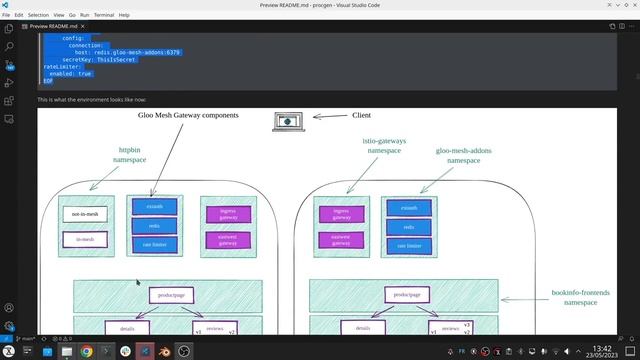Open the Accounts menu icon
Viewport: 640px width, 360px height.
(x=9, y=308)
